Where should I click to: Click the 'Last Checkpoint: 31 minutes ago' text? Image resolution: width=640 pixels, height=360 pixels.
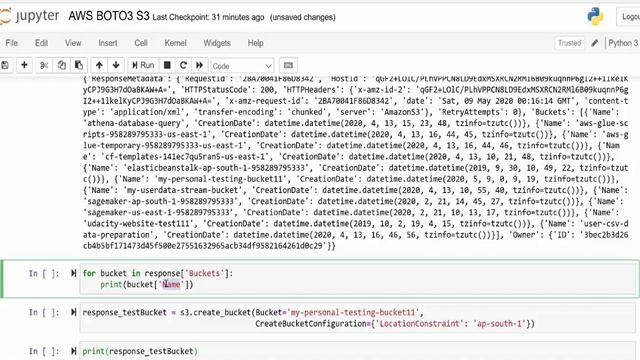[x=208, y=17]
